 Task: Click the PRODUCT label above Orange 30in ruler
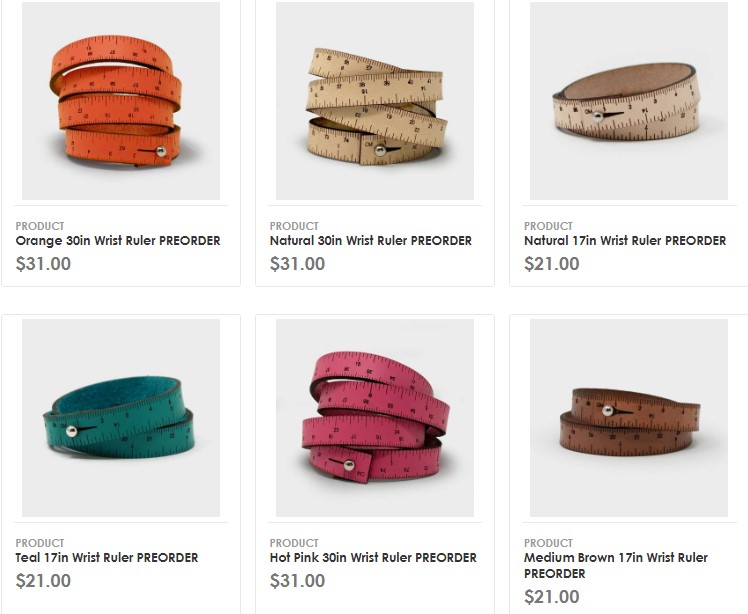tap(40, 226)
